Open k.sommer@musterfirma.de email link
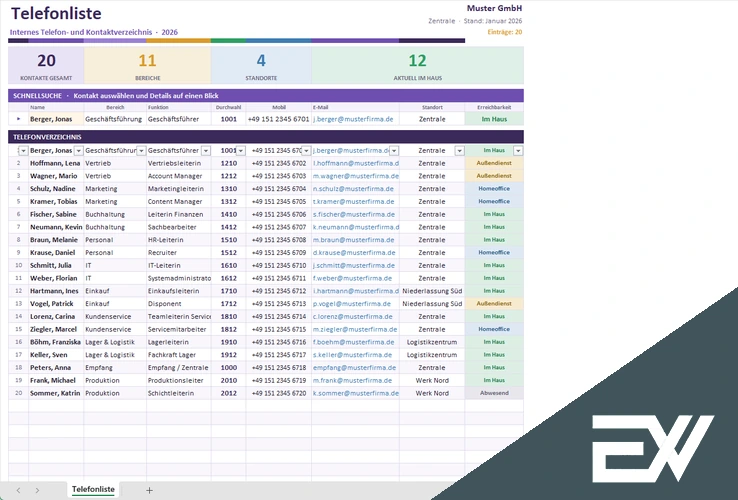This screenshot has width=738, height=500. tap(356, 393)
